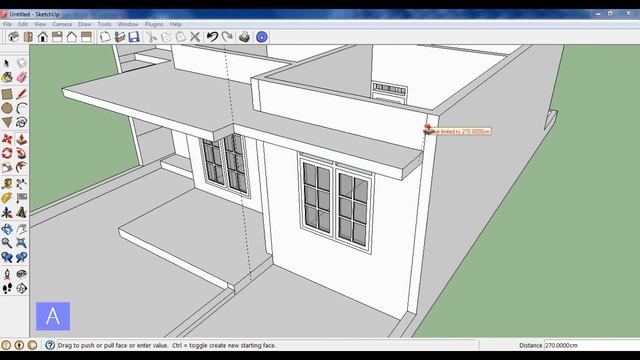Click the status bar help question icon
This screenshot has height=360, width=640.
[x=50, y=345]
